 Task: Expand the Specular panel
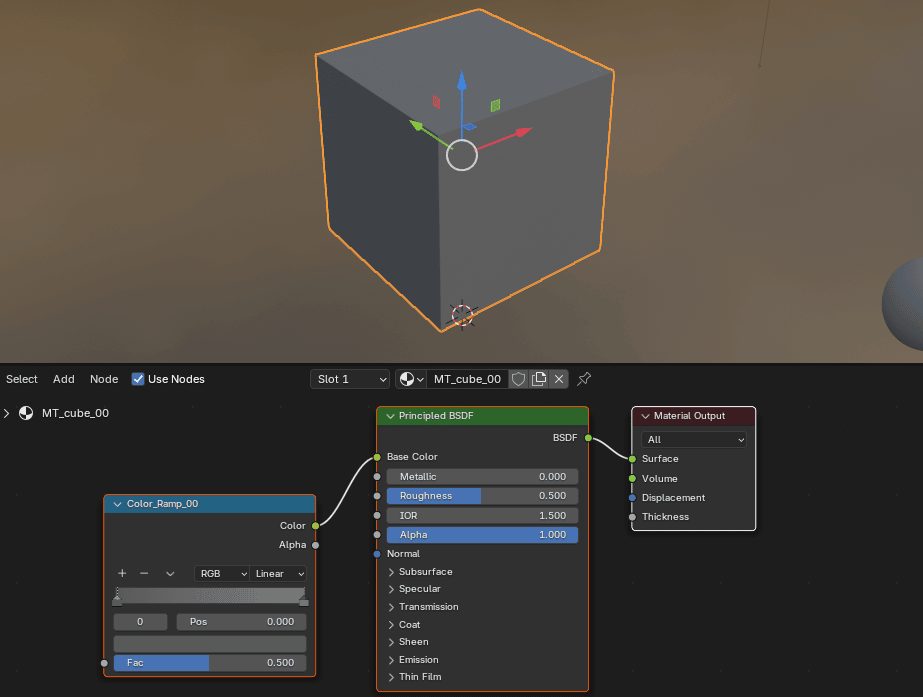[391, 589]
